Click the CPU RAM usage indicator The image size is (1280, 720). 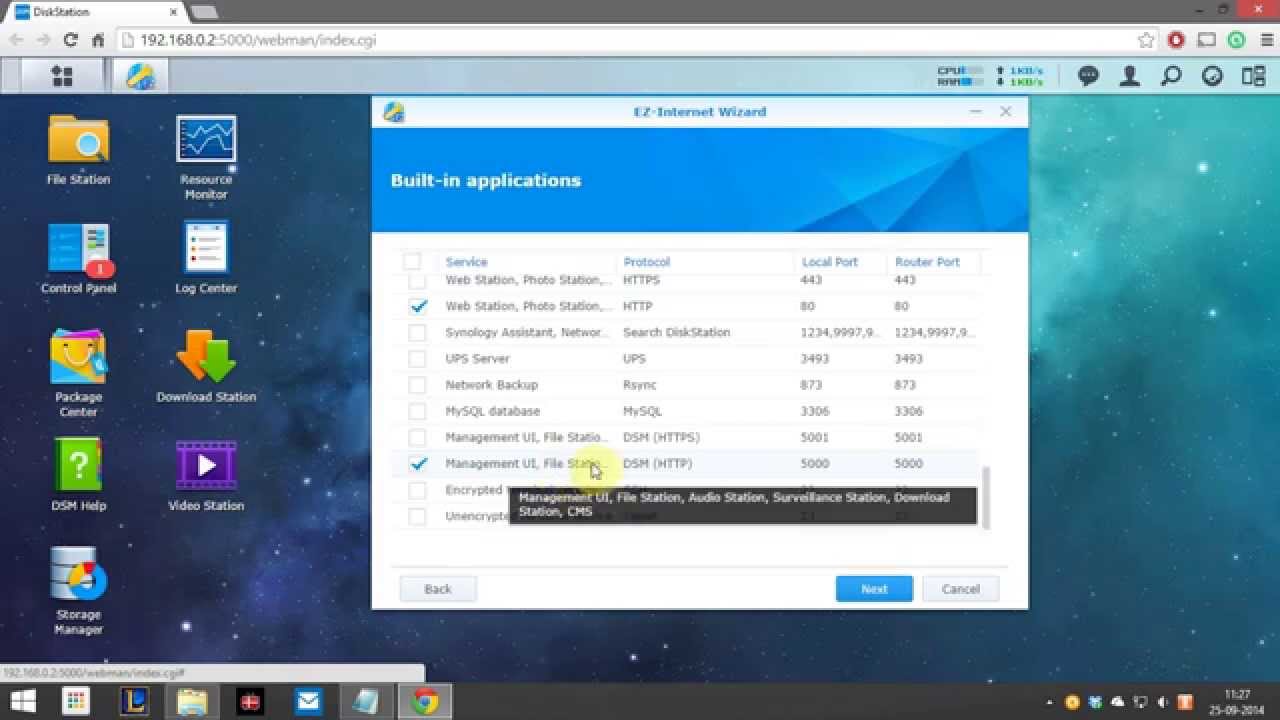[962, 76]
